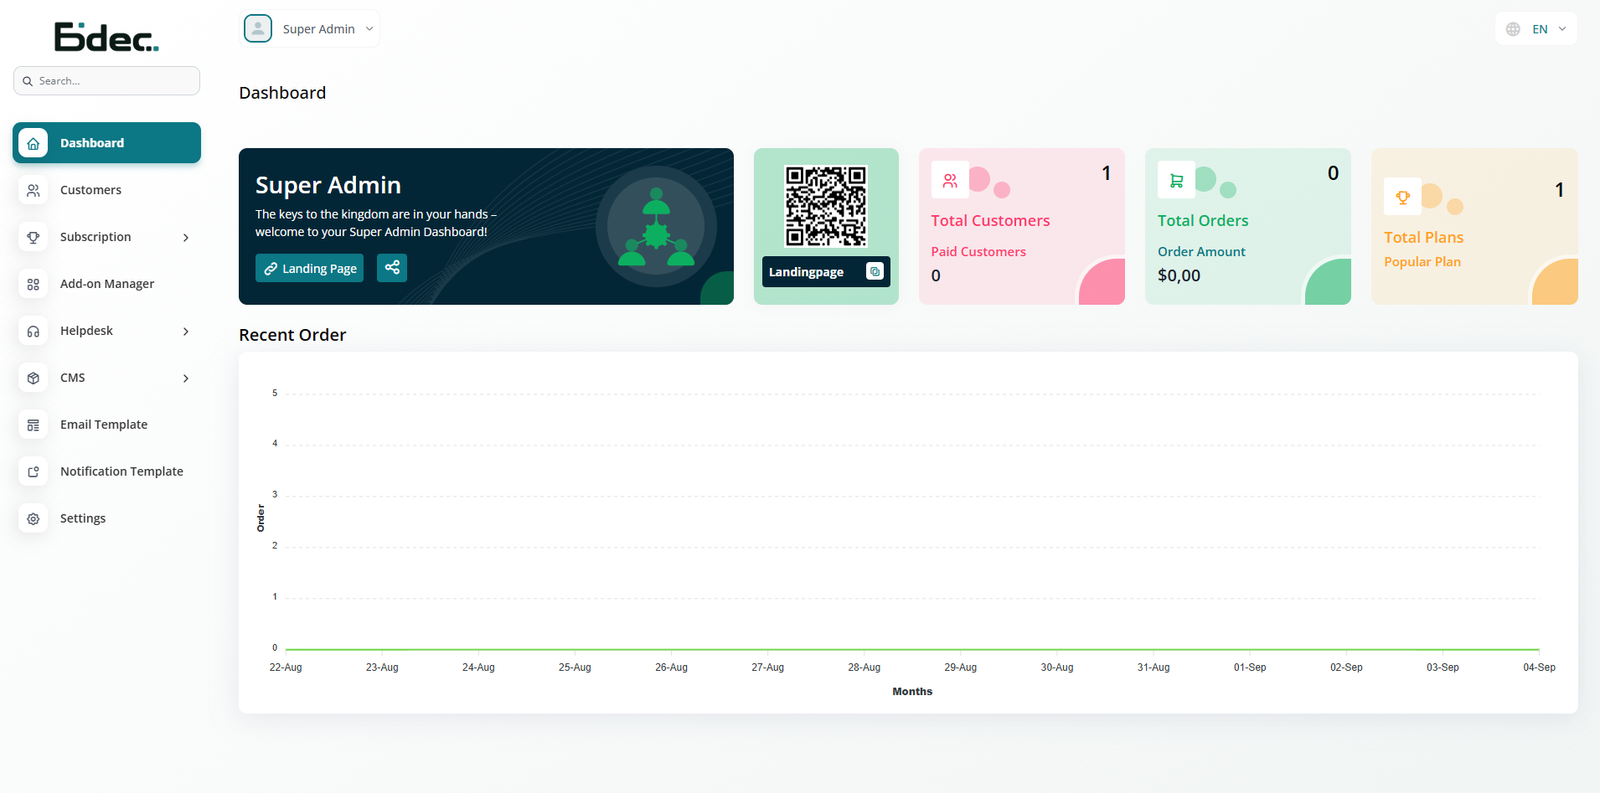1600x793 pixels.
Task: Click the Total Orders cart icon
Action: (1176, 181)
